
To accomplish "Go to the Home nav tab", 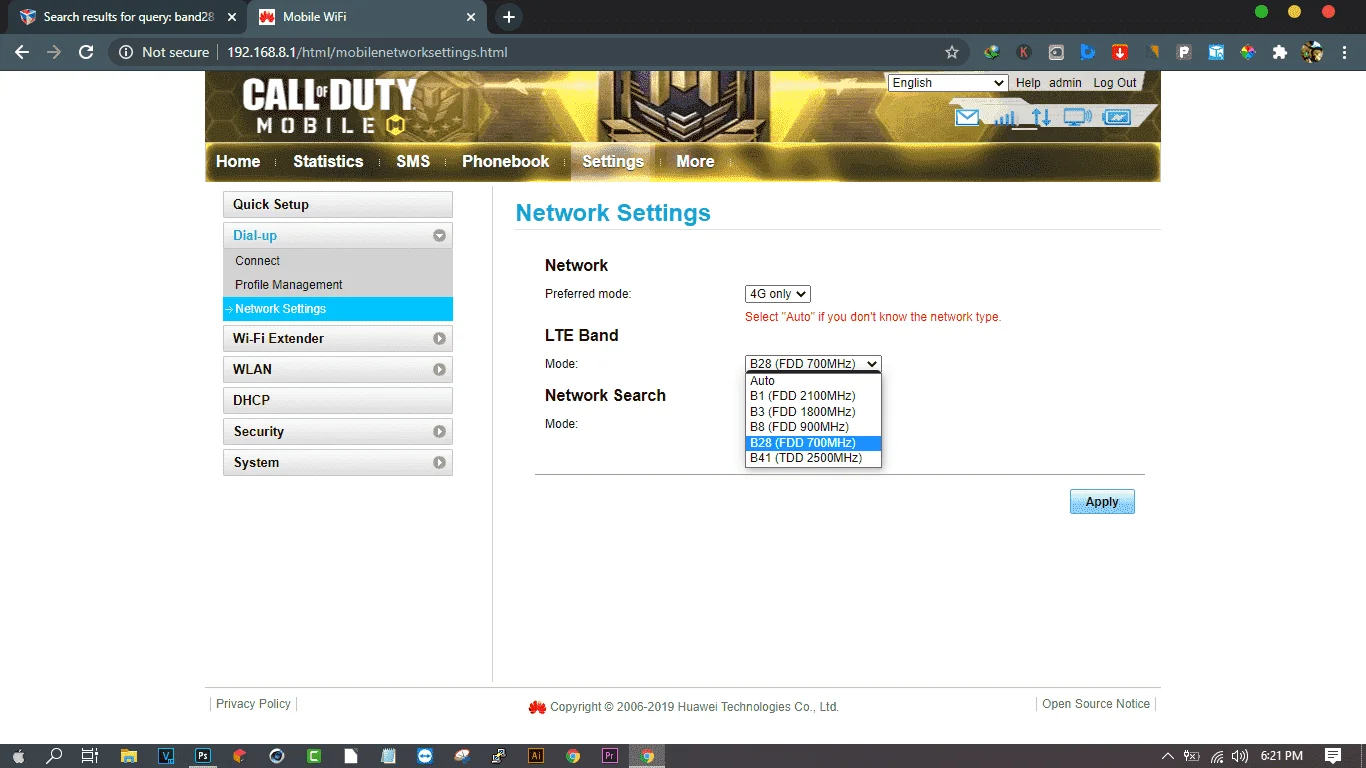I will click(x=238, y=161).
